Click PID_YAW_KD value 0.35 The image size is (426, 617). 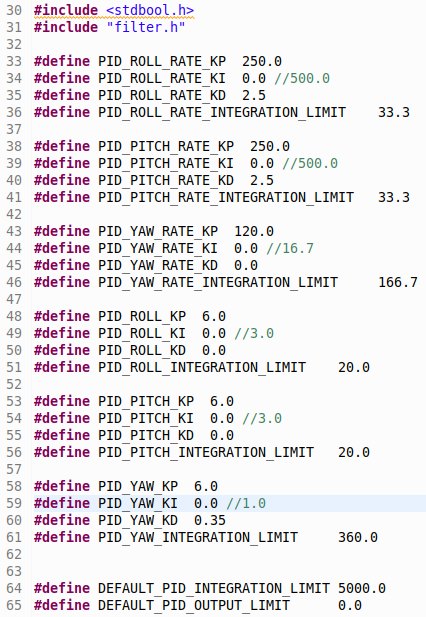coord(210,520)
